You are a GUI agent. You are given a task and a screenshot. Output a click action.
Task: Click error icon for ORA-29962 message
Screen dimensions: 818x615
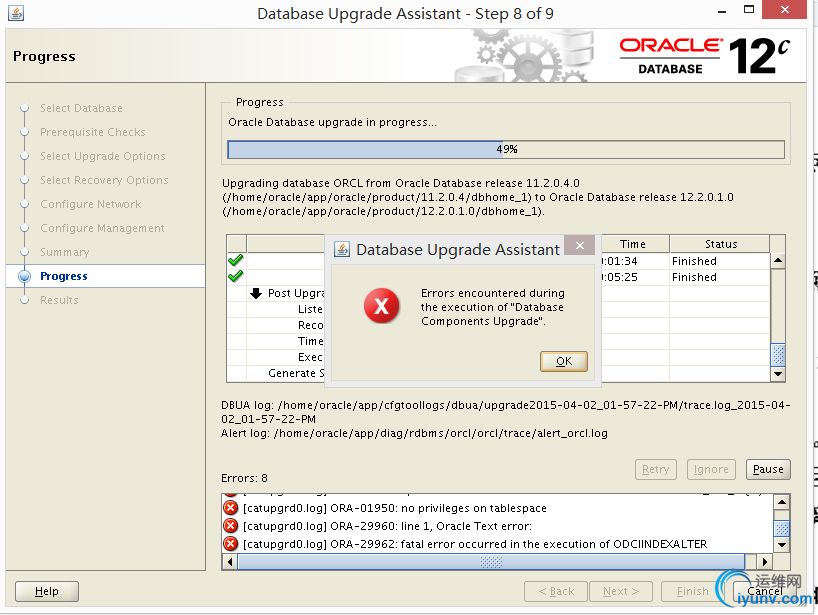(230, 544)
